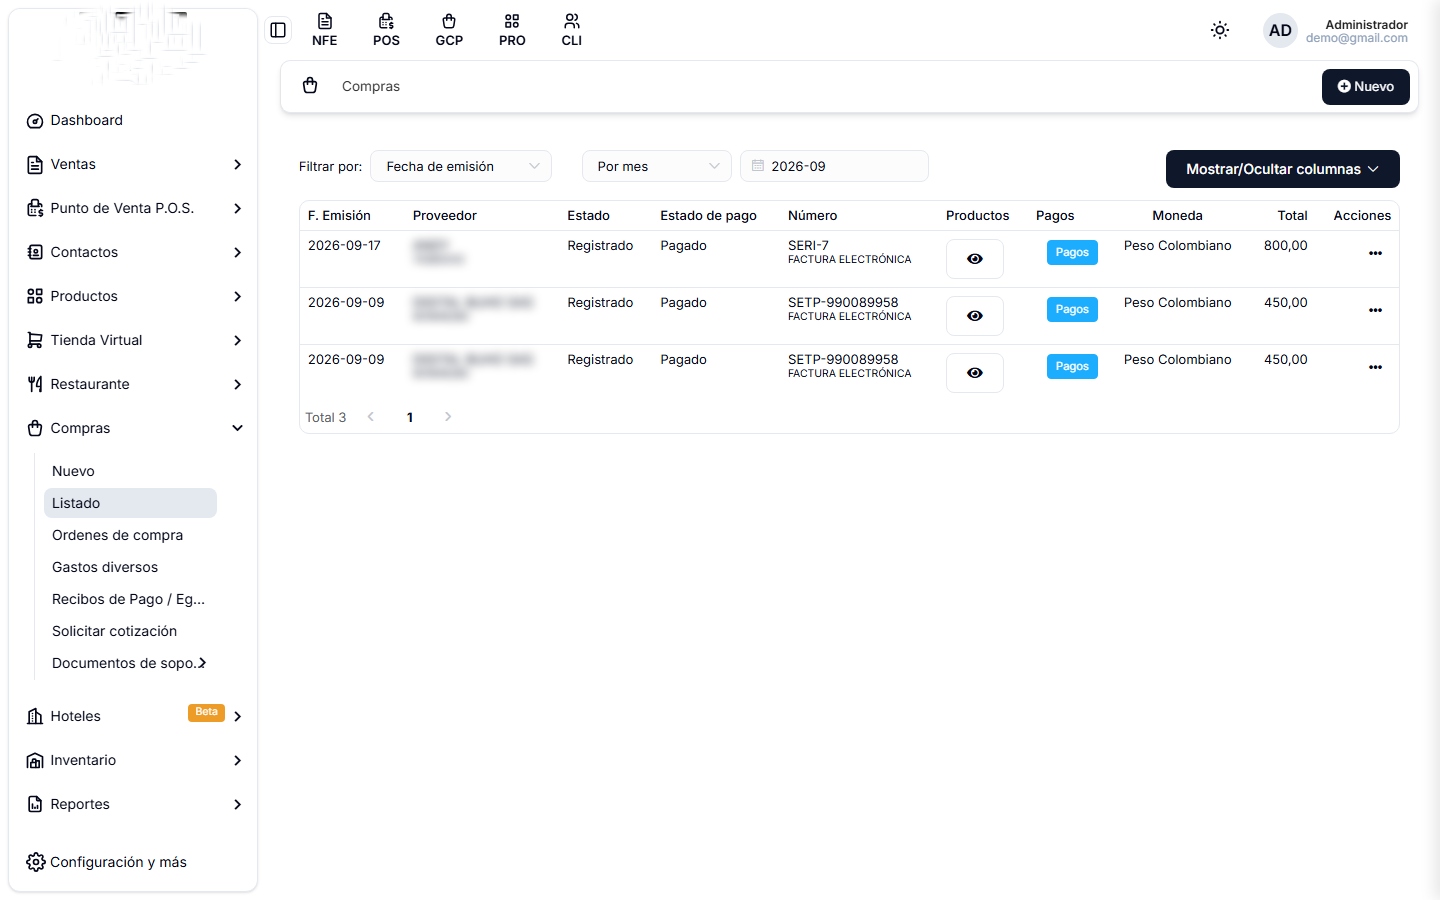View products of last row purchase
Screen dimensions: 1440x900
(x=975, y=373)
